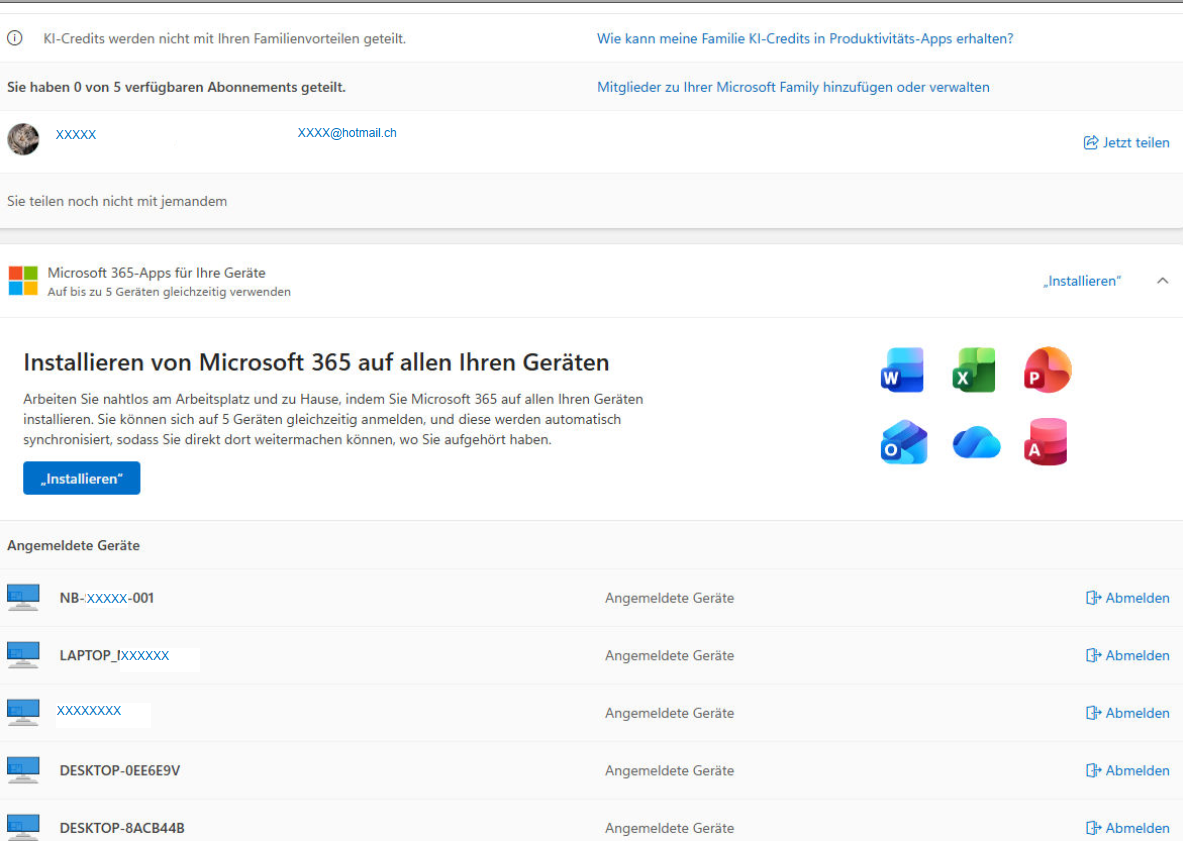Click the XXXXXXXX device name
Screen dimensions: 1183x841
(x=89, y=711)
